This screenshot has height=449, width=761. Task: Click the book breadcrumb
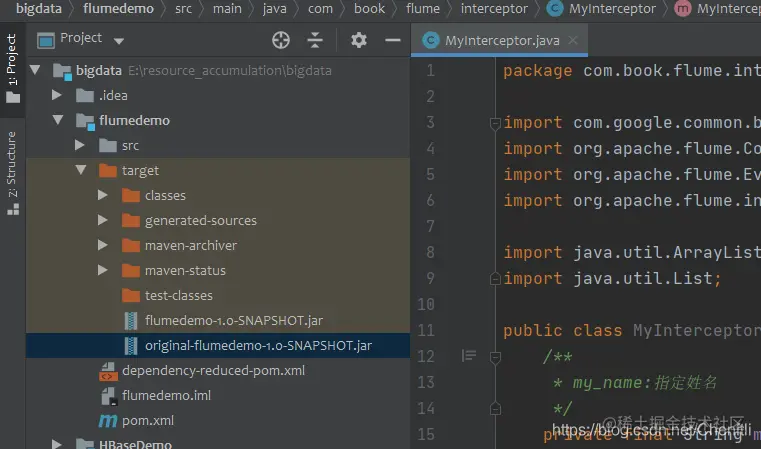pos(369,9)
